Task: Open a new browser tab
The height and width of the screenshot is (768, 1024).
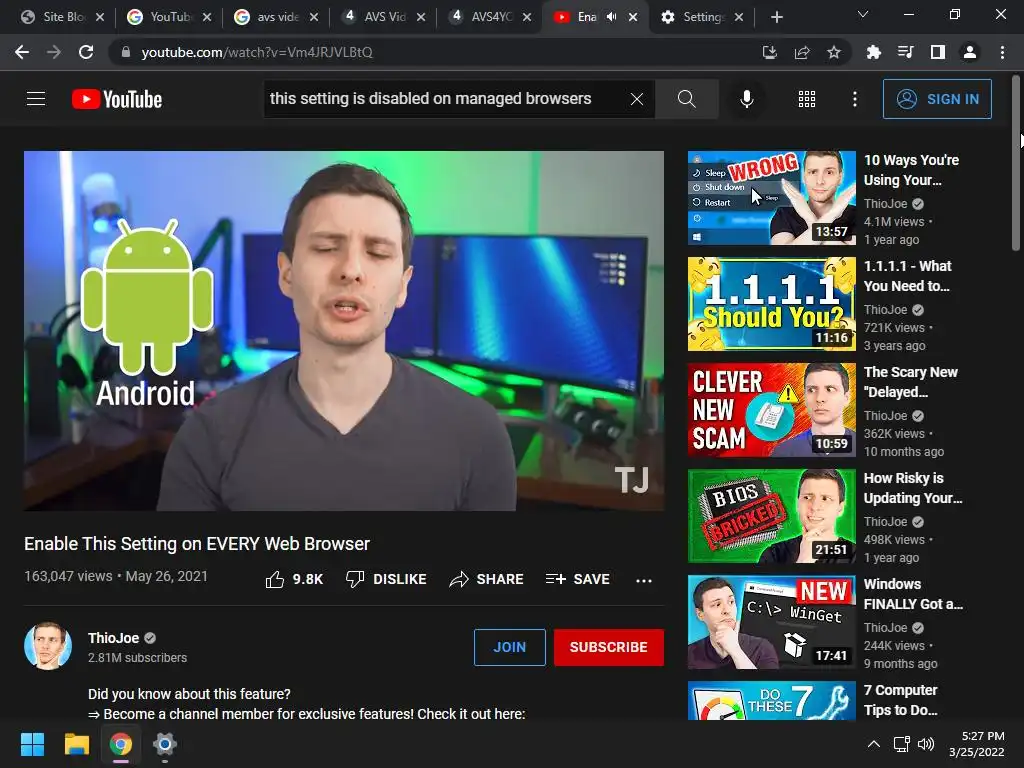Action: [x=776, y=17]
